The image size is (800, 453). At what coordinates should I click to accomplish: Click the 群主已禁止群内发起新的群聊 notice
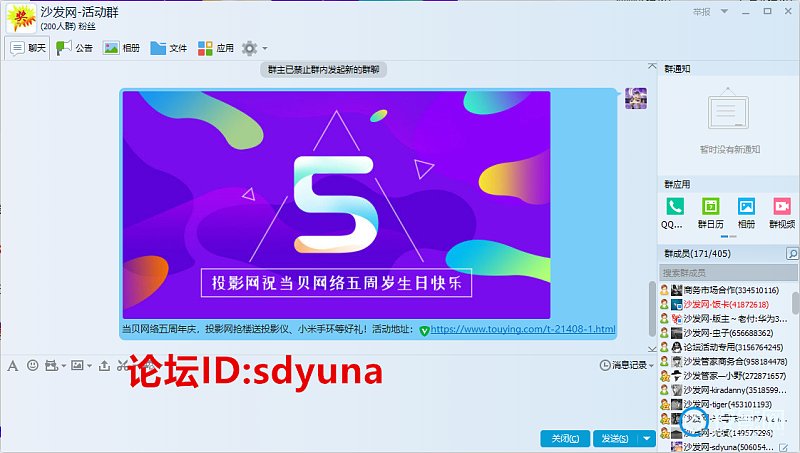click(x=323, y=69)
